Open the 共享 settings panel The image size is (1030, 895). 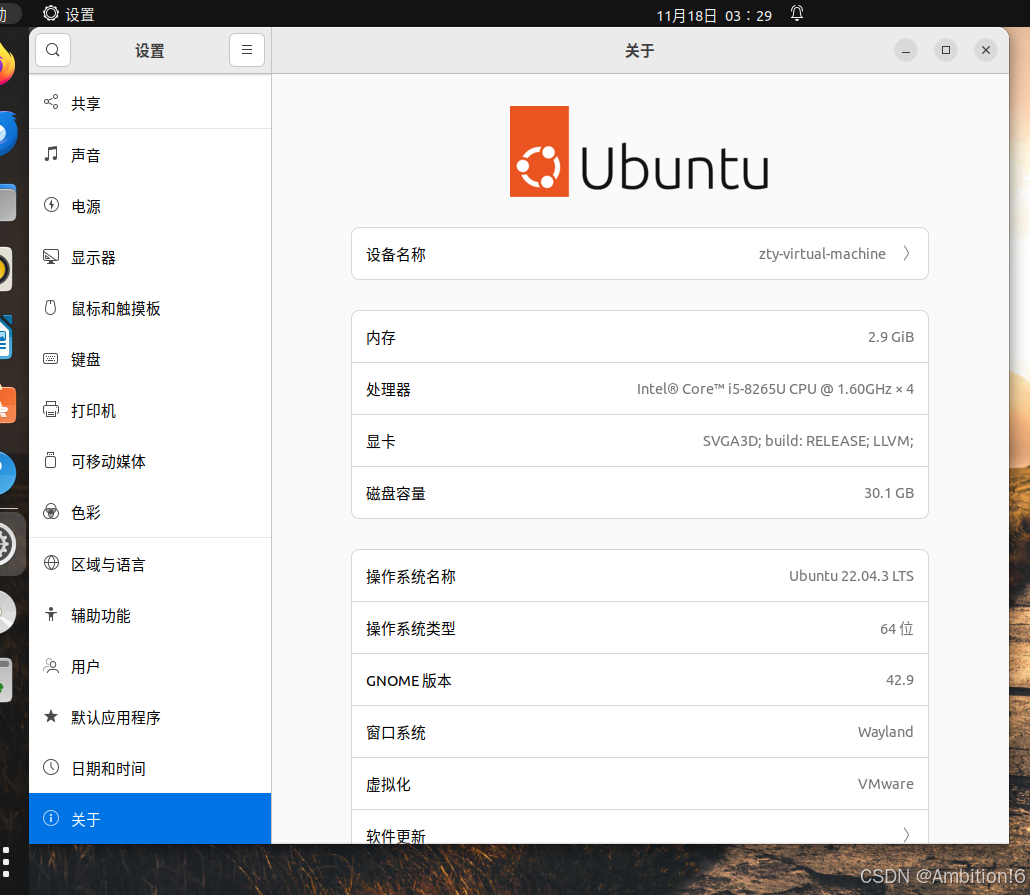[x=150, y=103]
